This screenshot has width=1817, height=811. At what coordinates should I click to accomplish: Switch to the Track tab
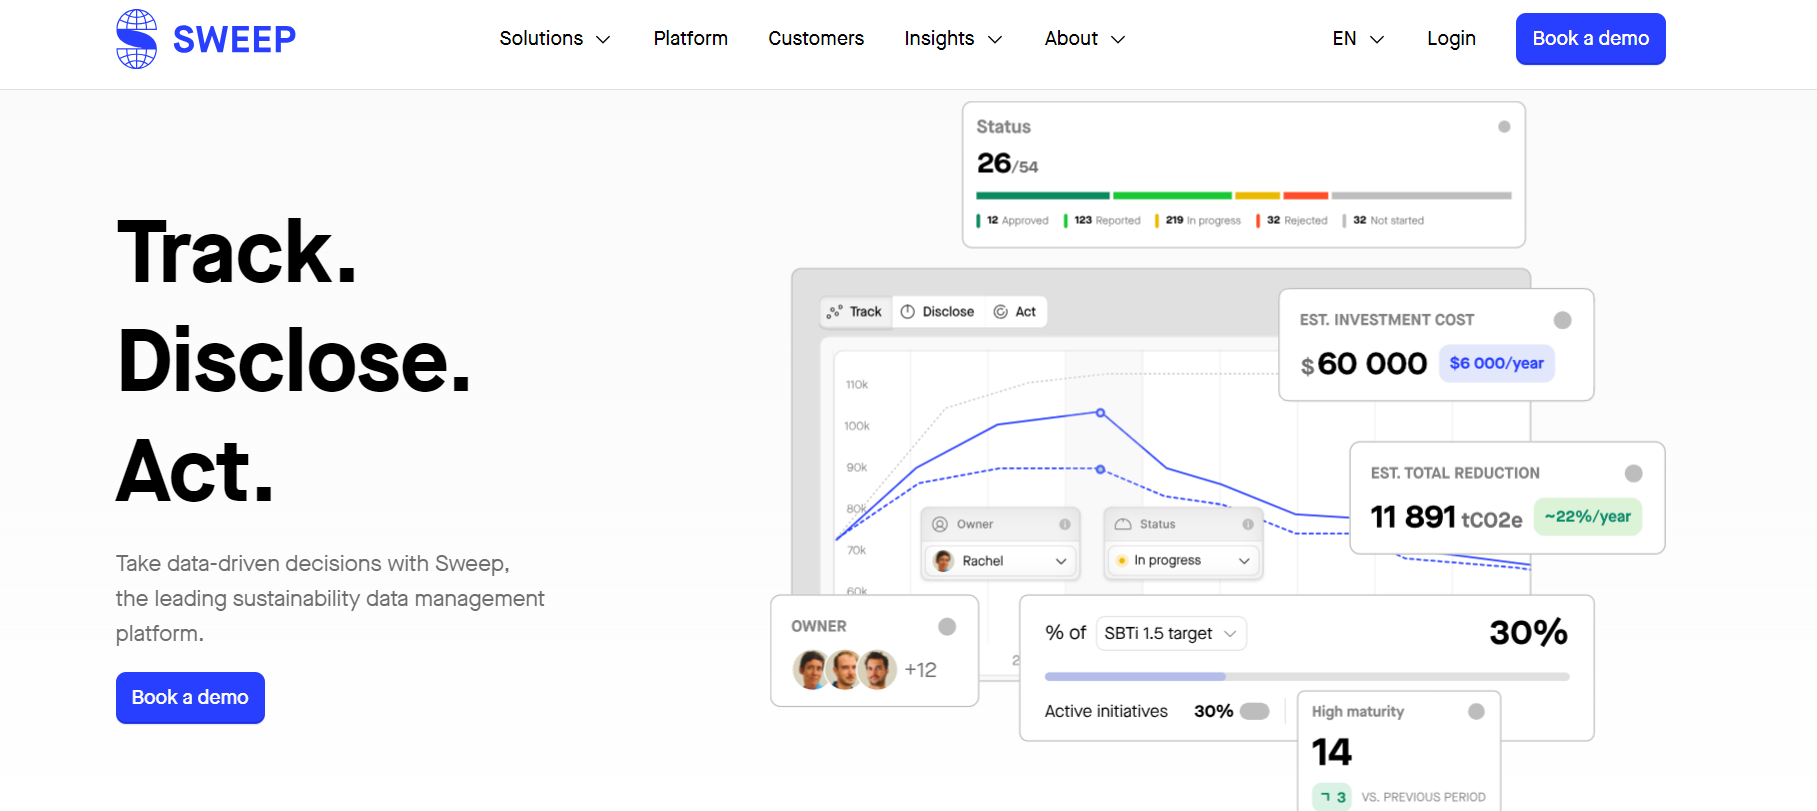coord(855,312)
